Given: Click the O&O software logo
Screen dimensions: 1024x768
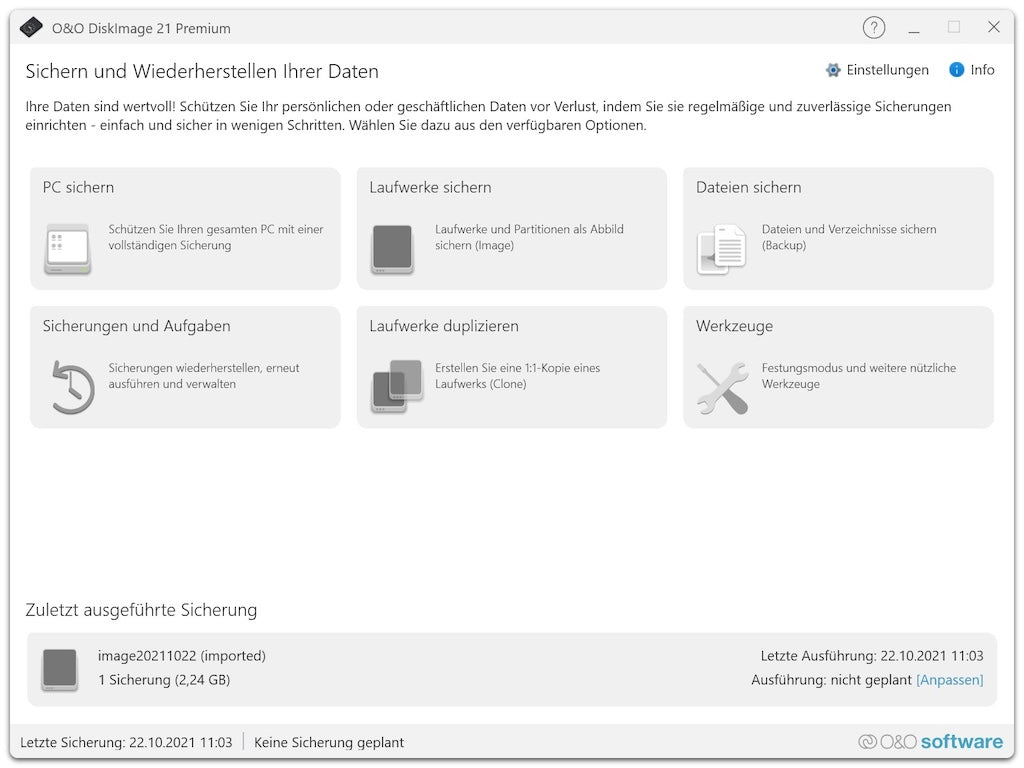Looking at the screenshot, I should coord(930,742).
